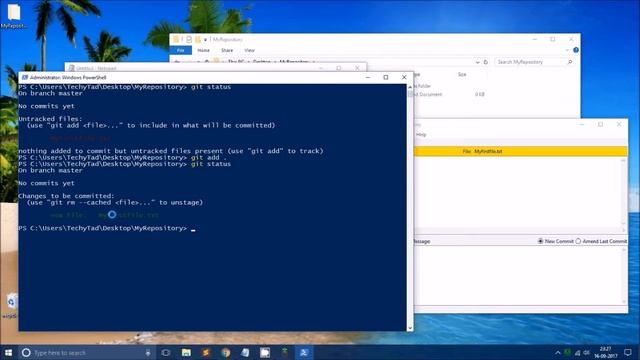Open the Share tab in File Explorer

pos(227,50)
